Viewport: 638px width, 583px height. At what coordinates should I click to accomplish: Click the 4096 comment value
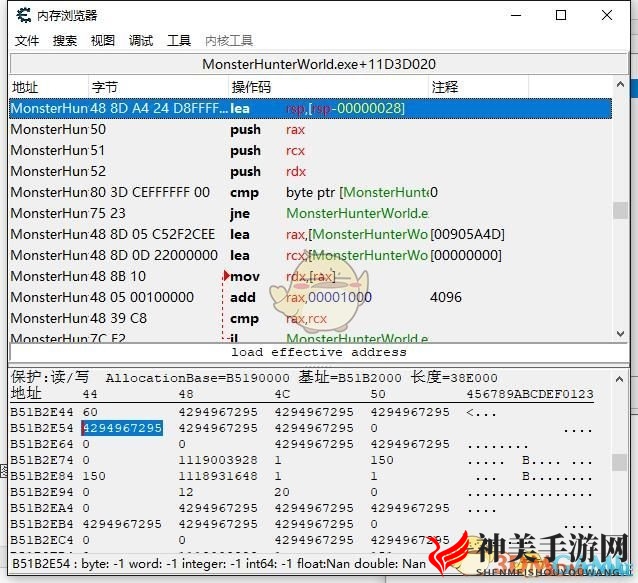[446, 297]
